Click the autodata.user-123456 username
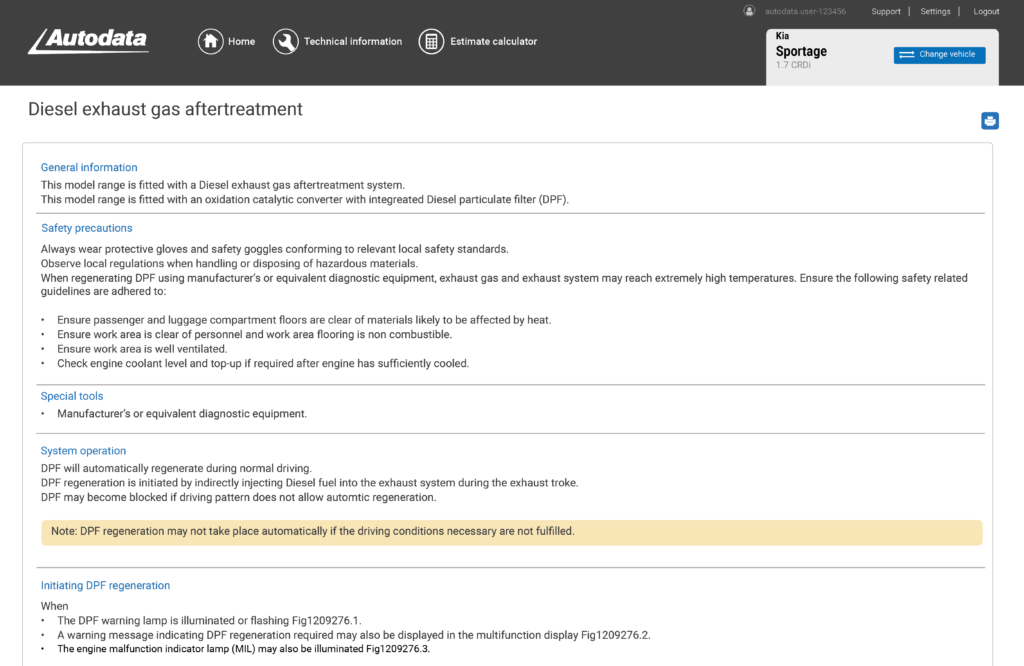The width and height of the screenshot is (1024, 666). click(x=805, y=12)
